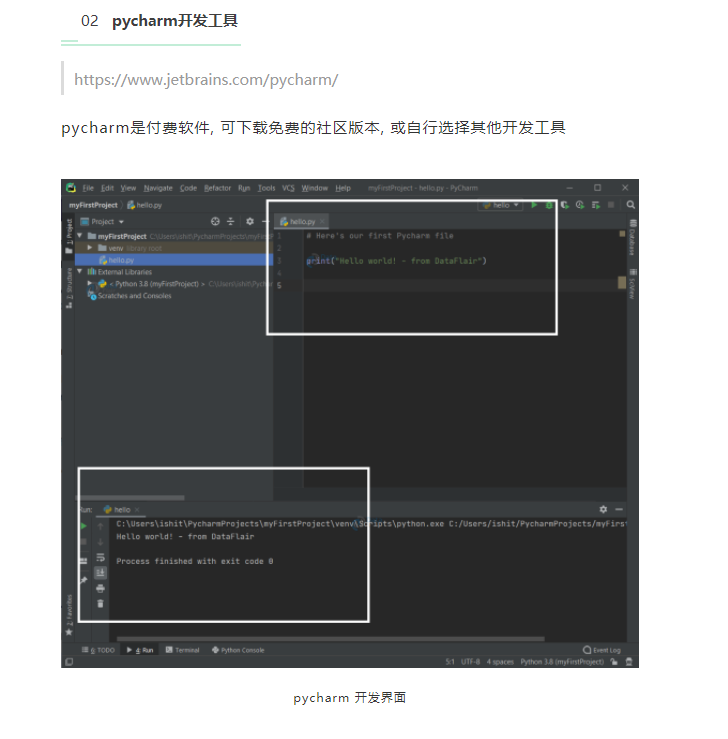Screen dimensions: 728x739
Task: Click Run with Coverage icon
Action: (564, 205)
